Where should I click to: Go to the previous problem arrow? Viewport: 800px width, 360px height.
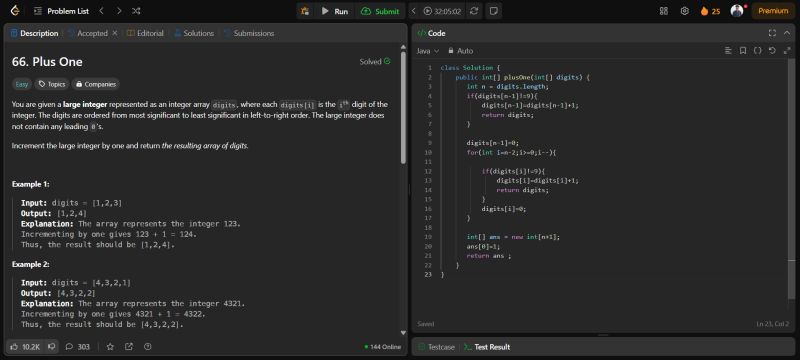coord(101,11)
